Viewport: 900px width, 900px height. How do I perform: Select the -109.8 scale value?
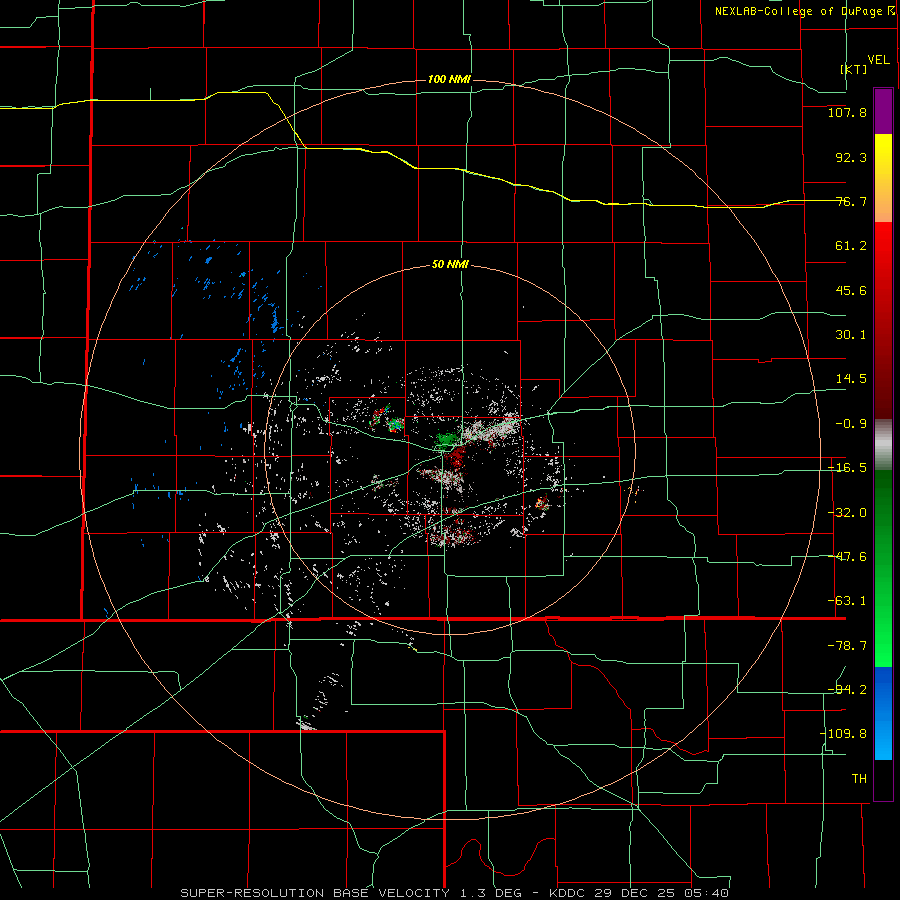[843, 734]
